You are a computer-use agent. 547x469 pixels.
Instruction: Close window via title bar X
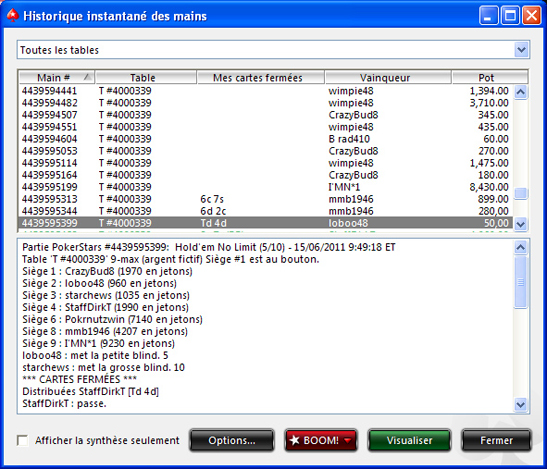(531, 15)
